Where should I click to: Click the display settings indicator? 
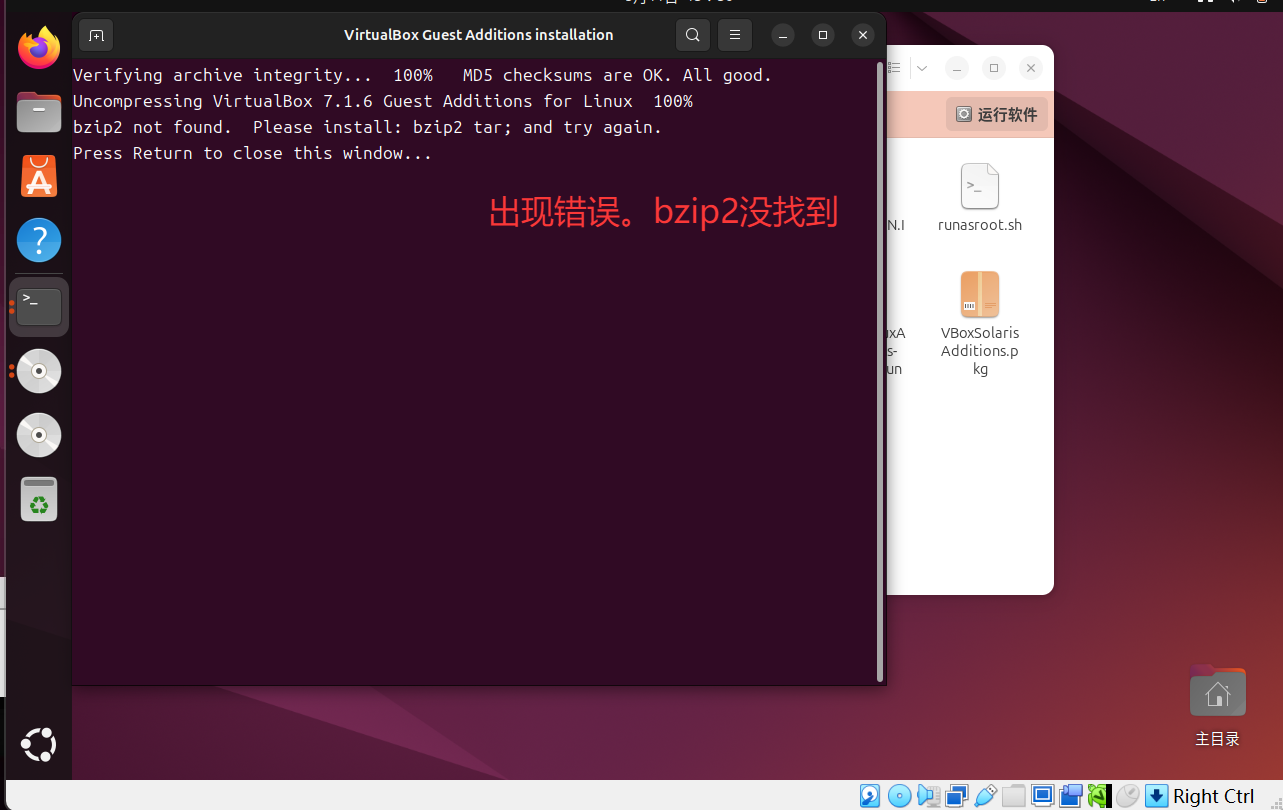coord(1043,796)
